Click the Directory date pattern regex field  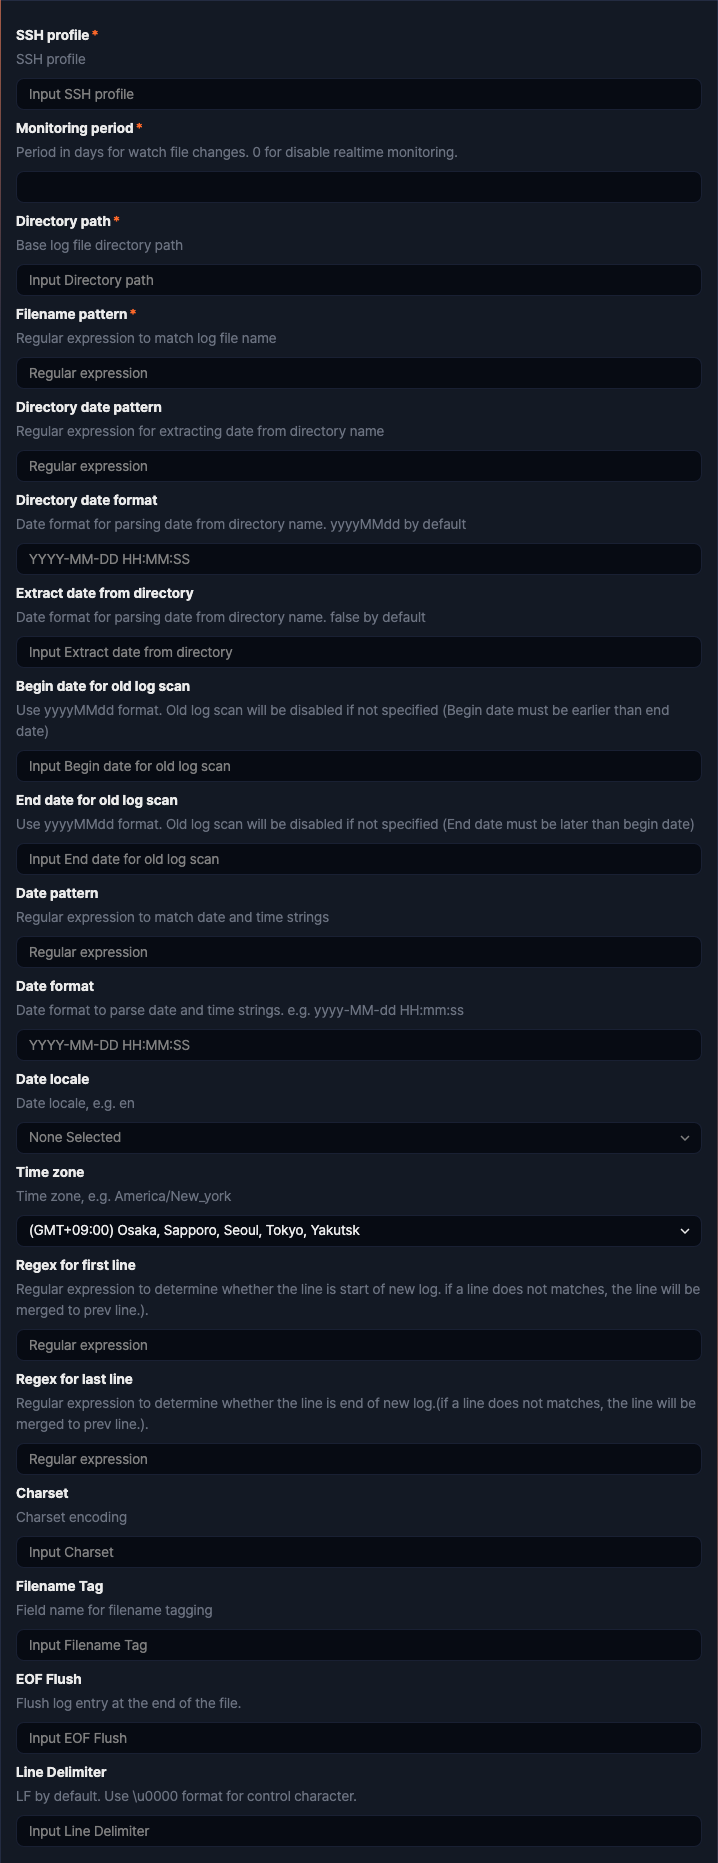[x=359, y=466]
